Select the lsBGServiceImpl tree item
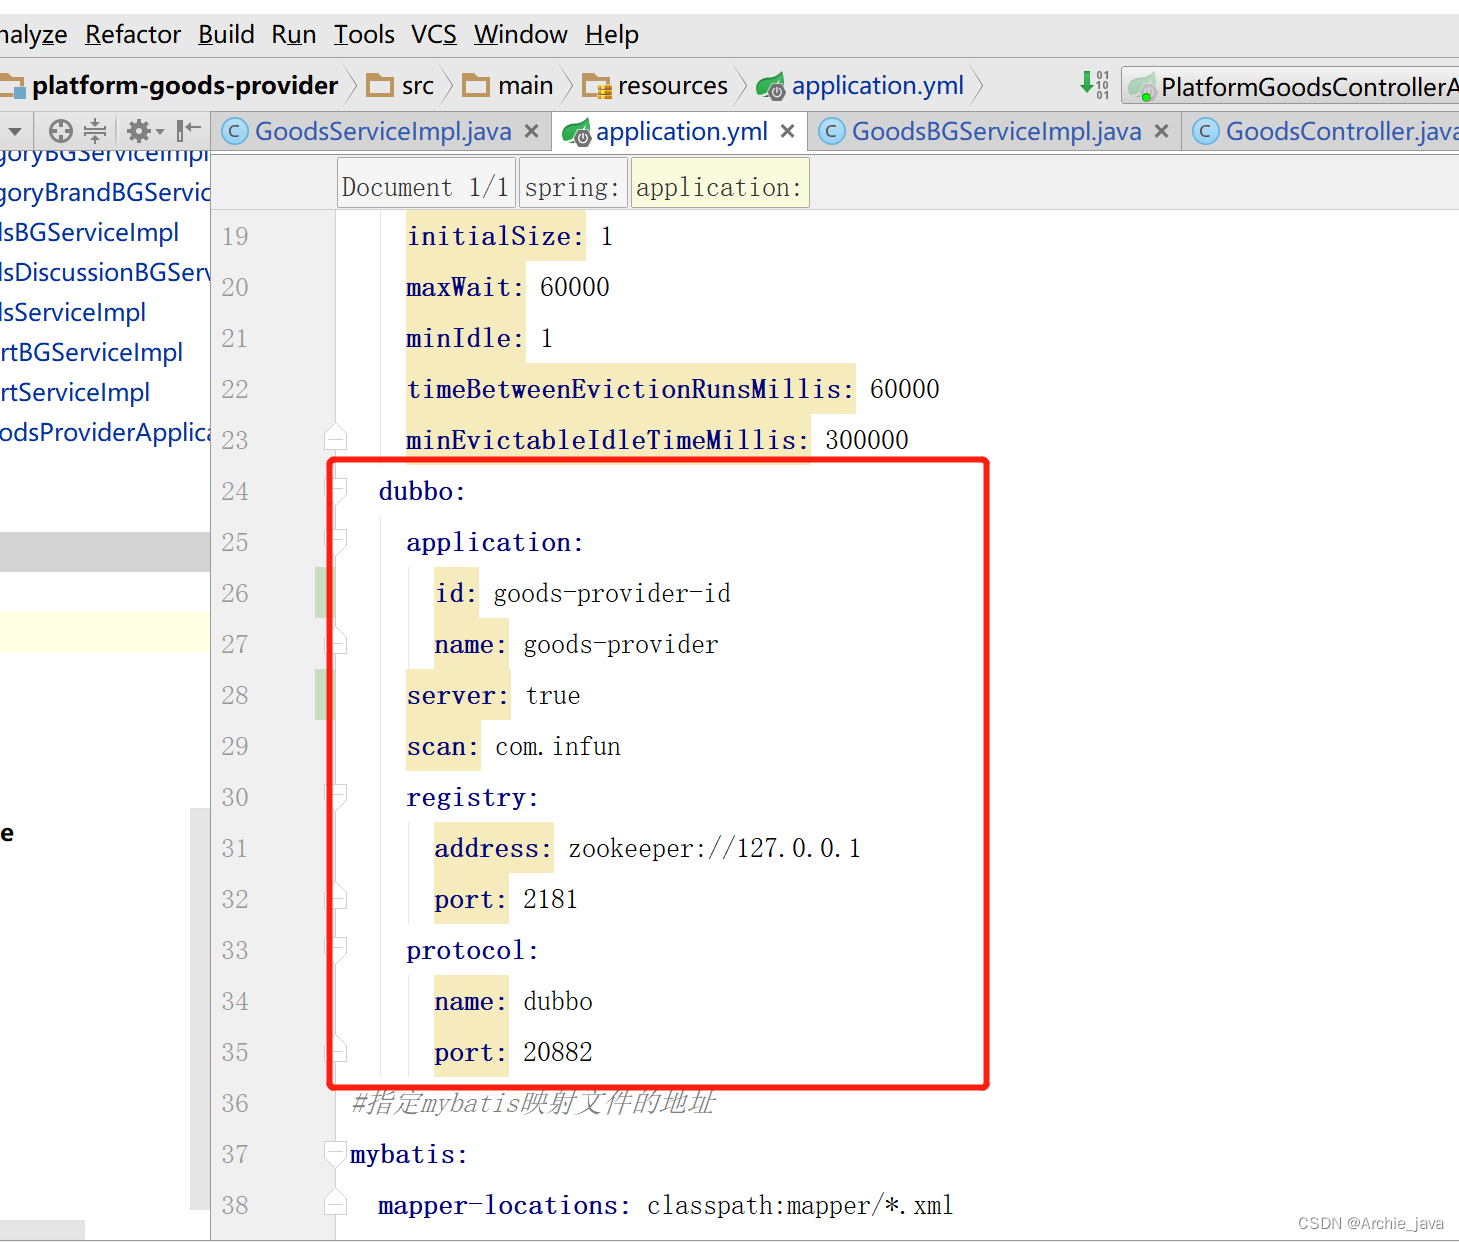This screenshot has width=1459, height=1242. [x=90, y=232]
